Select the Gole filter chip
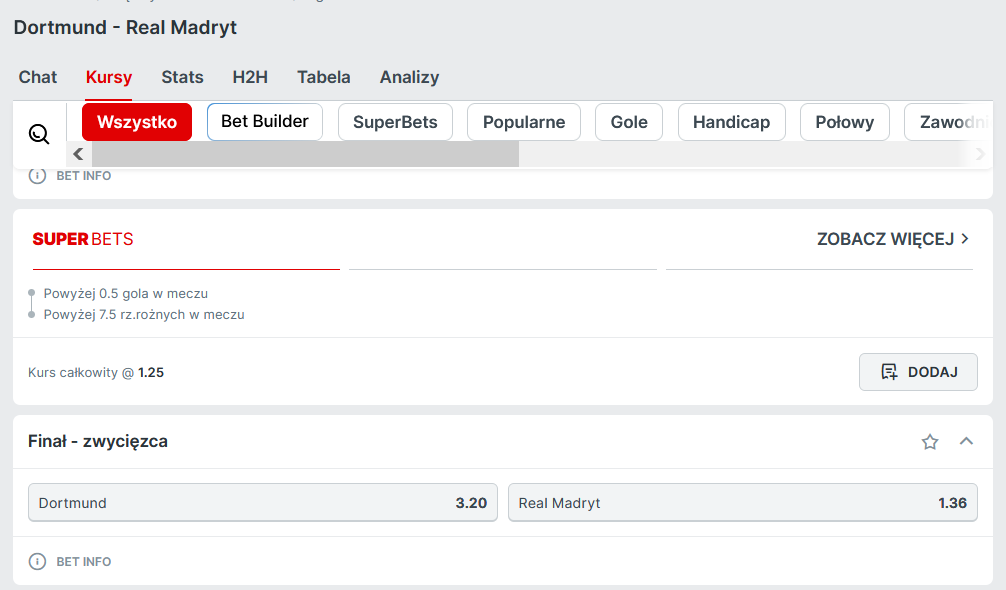Screen dimensions: 1006x590 click(629, 122)
